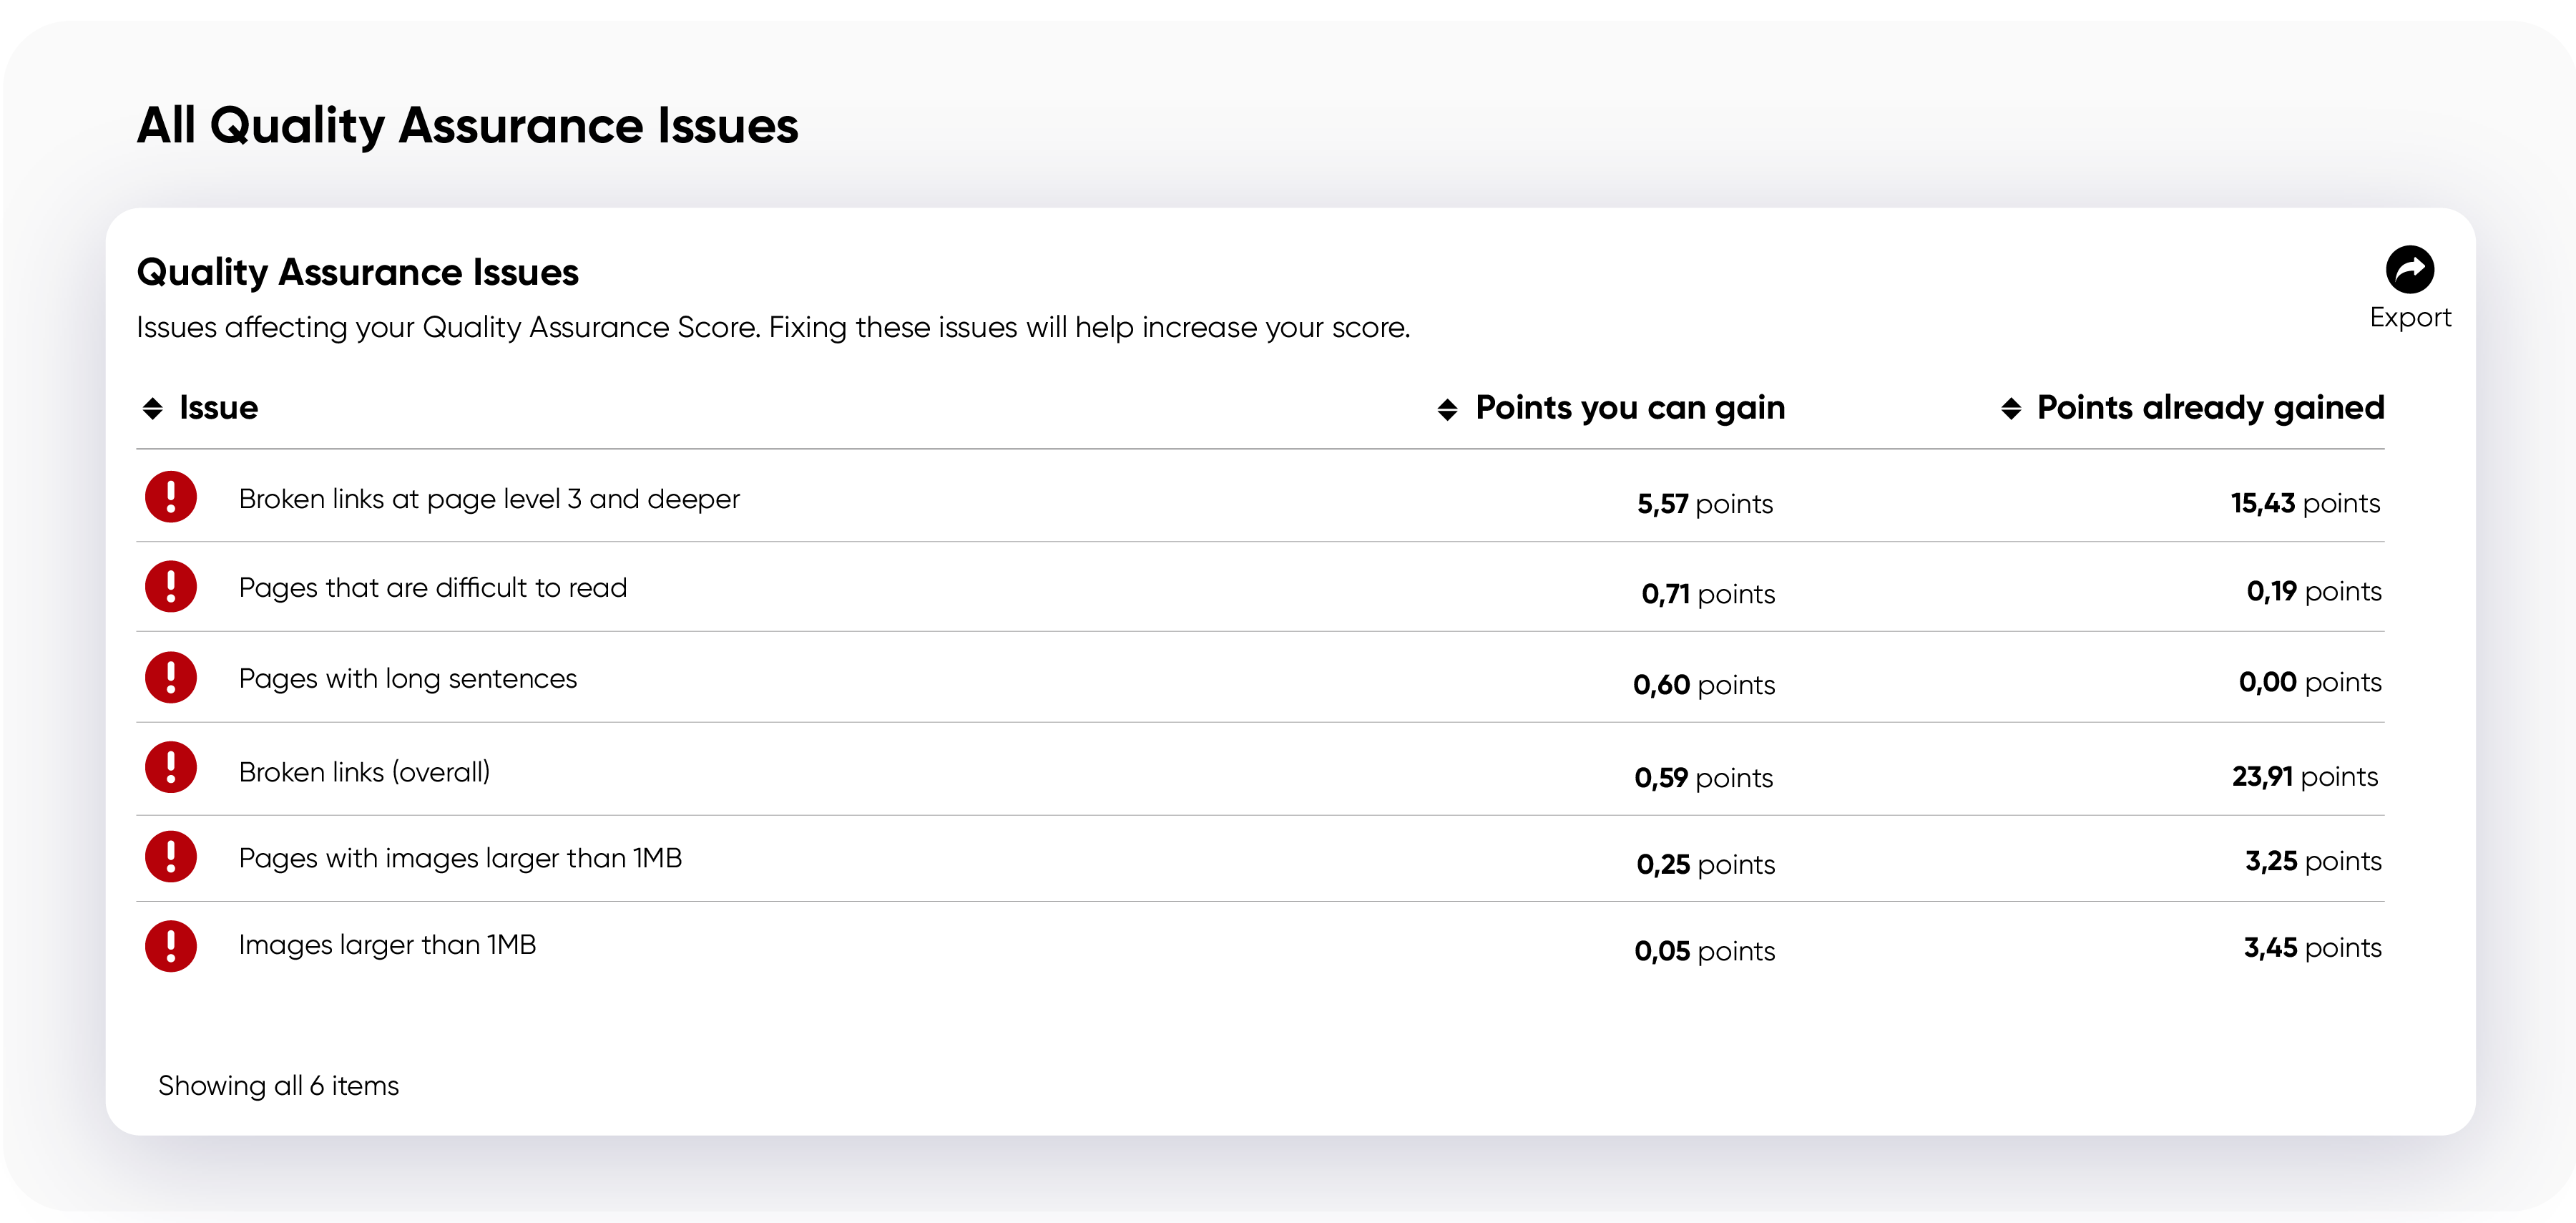Click the warning icon next to Pages with long sentences
Screen dimensions: 2576x1223
[171, 678]
